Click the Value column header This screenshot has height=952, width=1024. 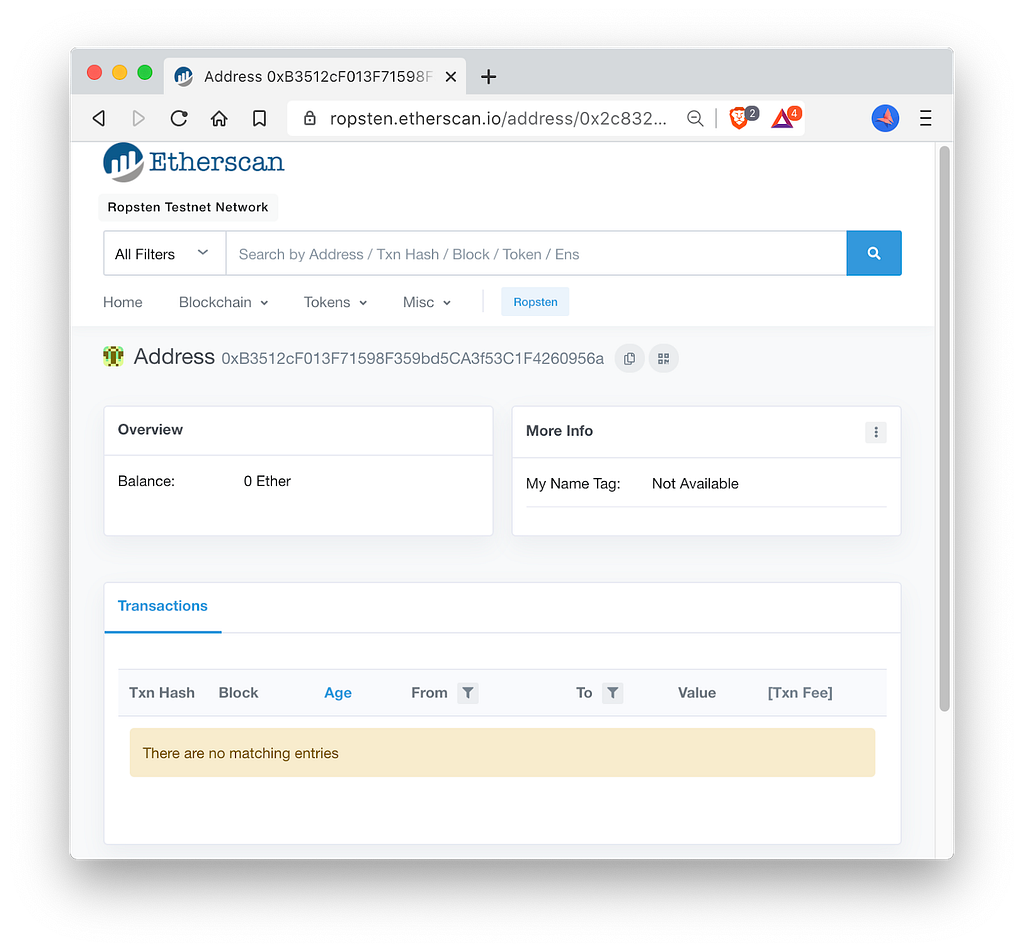coord(697,693)
